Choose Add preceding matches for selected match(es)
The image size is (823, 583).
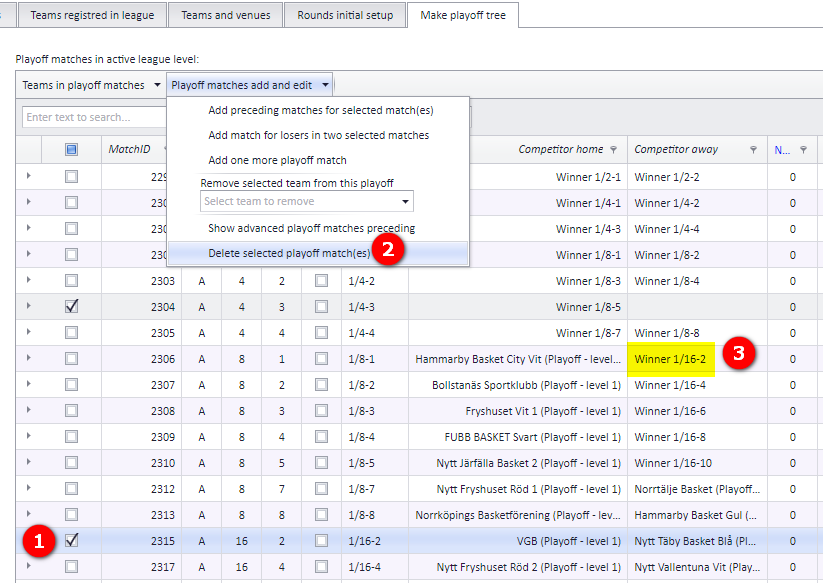[x=321, y=110]
